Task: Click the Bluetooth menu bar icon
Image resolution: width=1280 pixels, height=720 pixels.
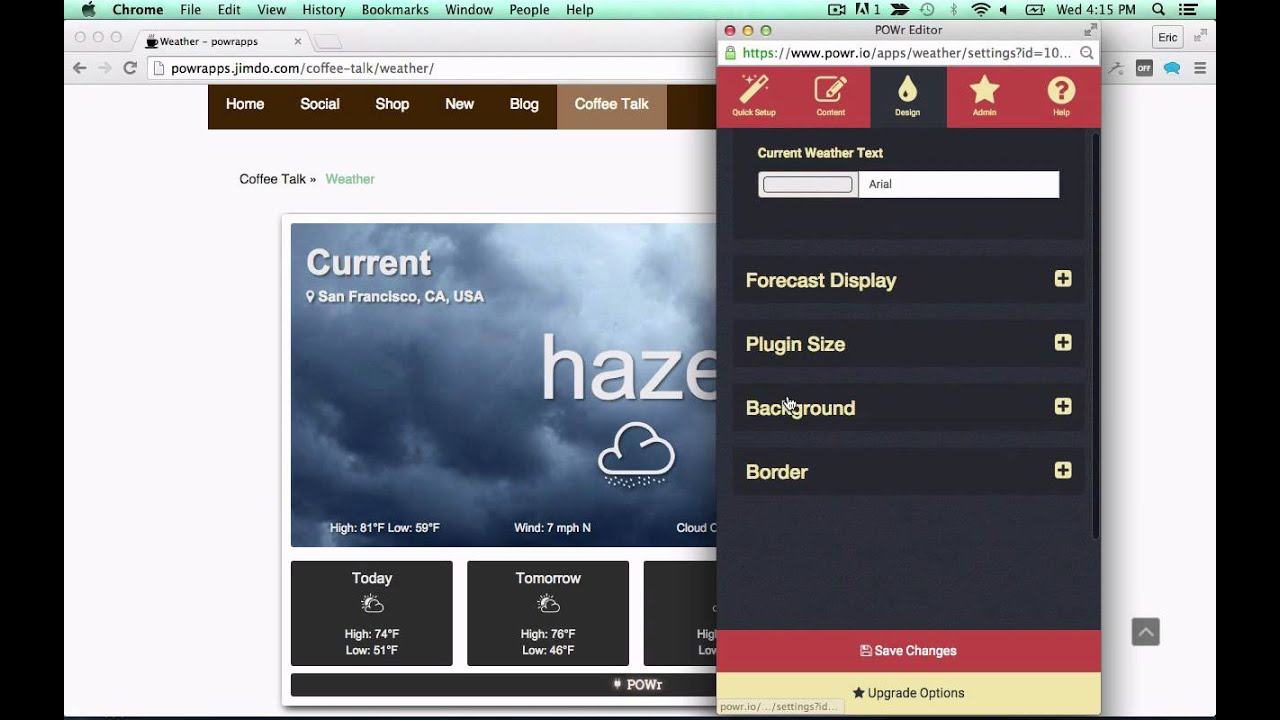Action: click(x=953, y=10)
